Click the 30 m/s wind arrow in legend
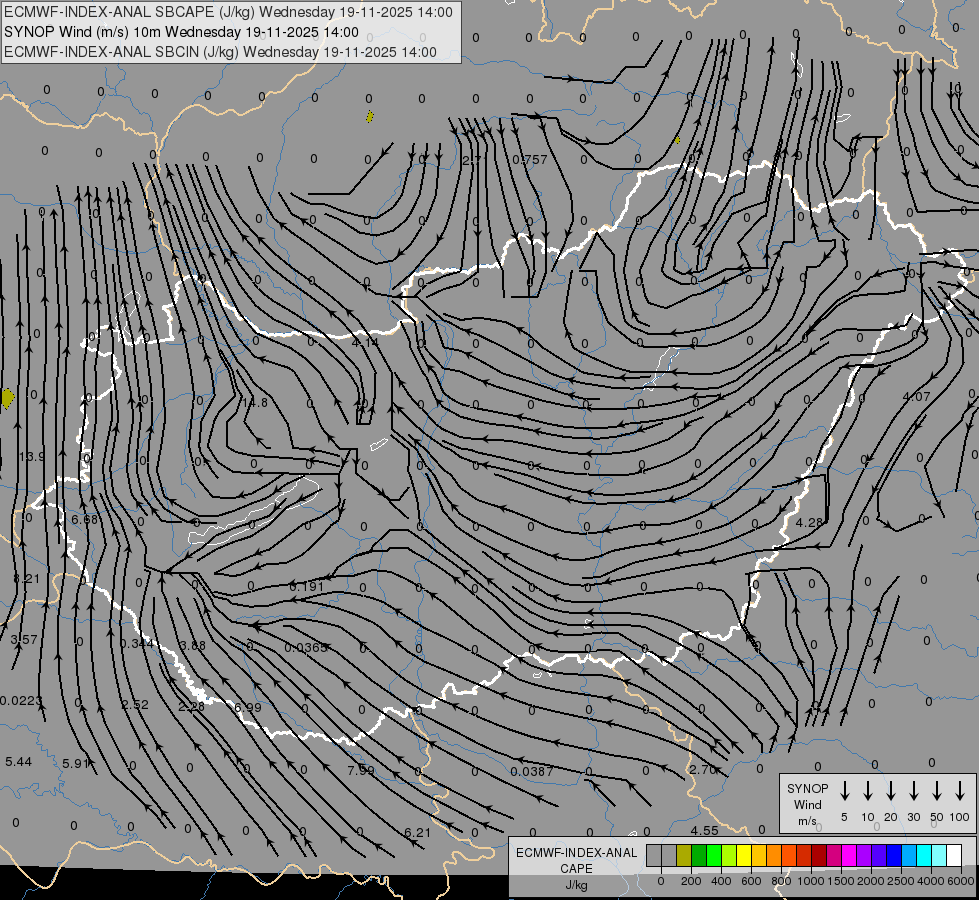Image resolution: width=979 pixels, height=900 pixels. coord(913,791)
